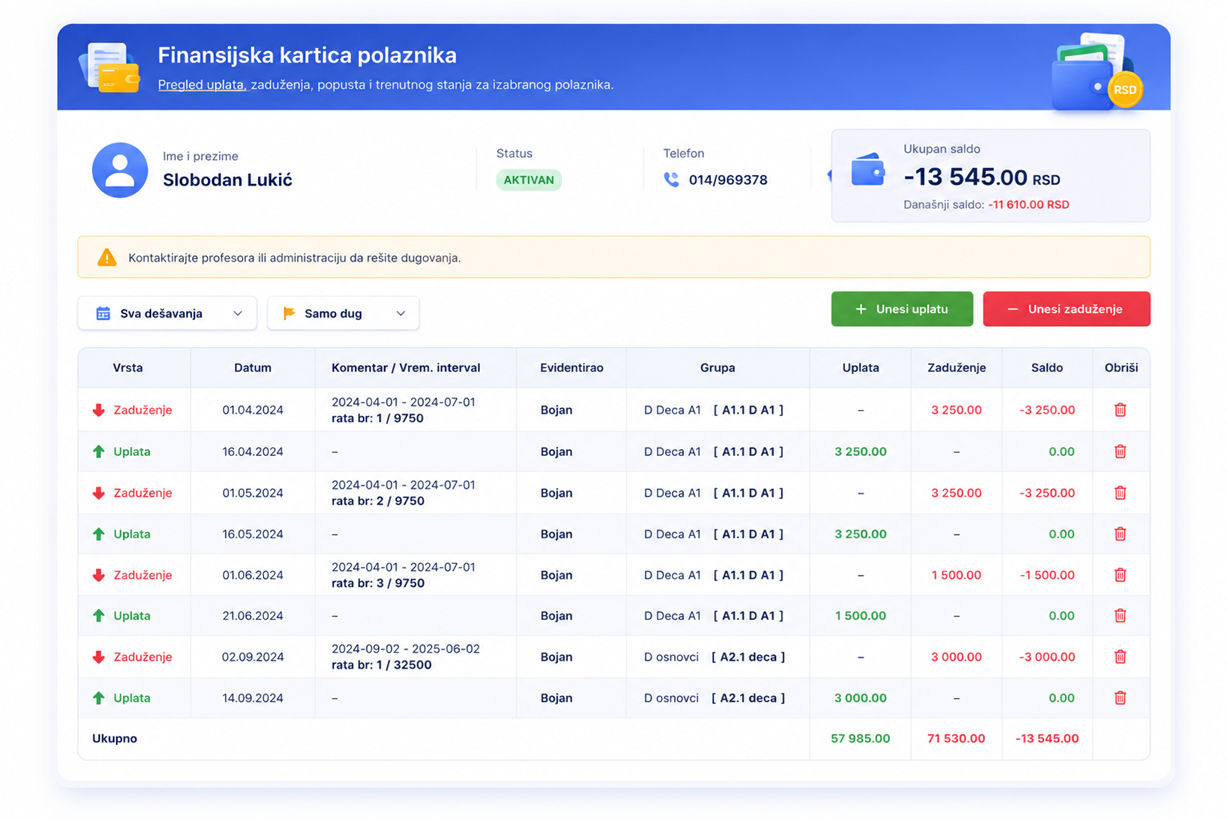Click the 1 500.00 Uplata amount

(x=861, y=616)
